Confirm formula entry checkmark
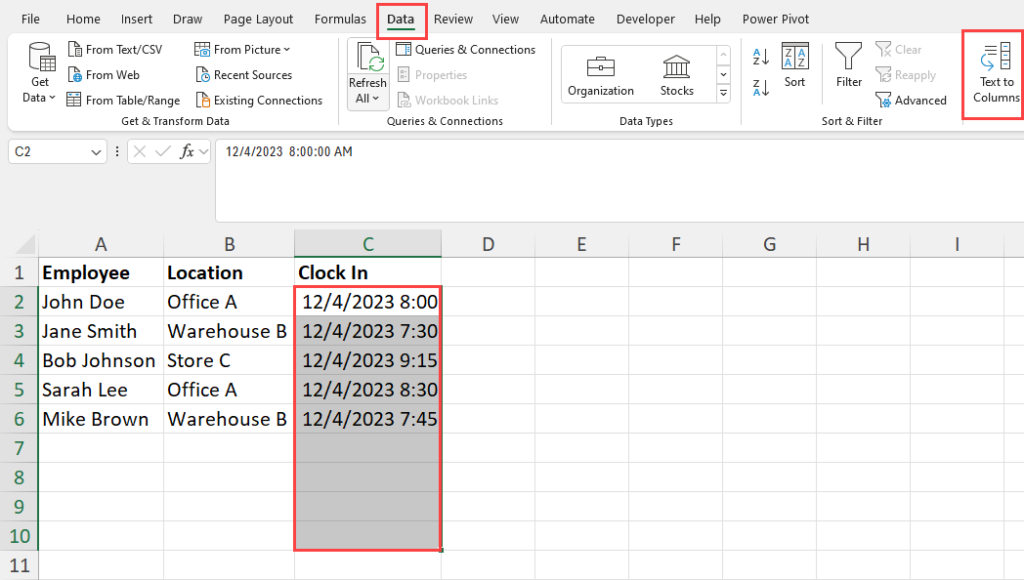The image size is (1024, 580). click(163, 152)
